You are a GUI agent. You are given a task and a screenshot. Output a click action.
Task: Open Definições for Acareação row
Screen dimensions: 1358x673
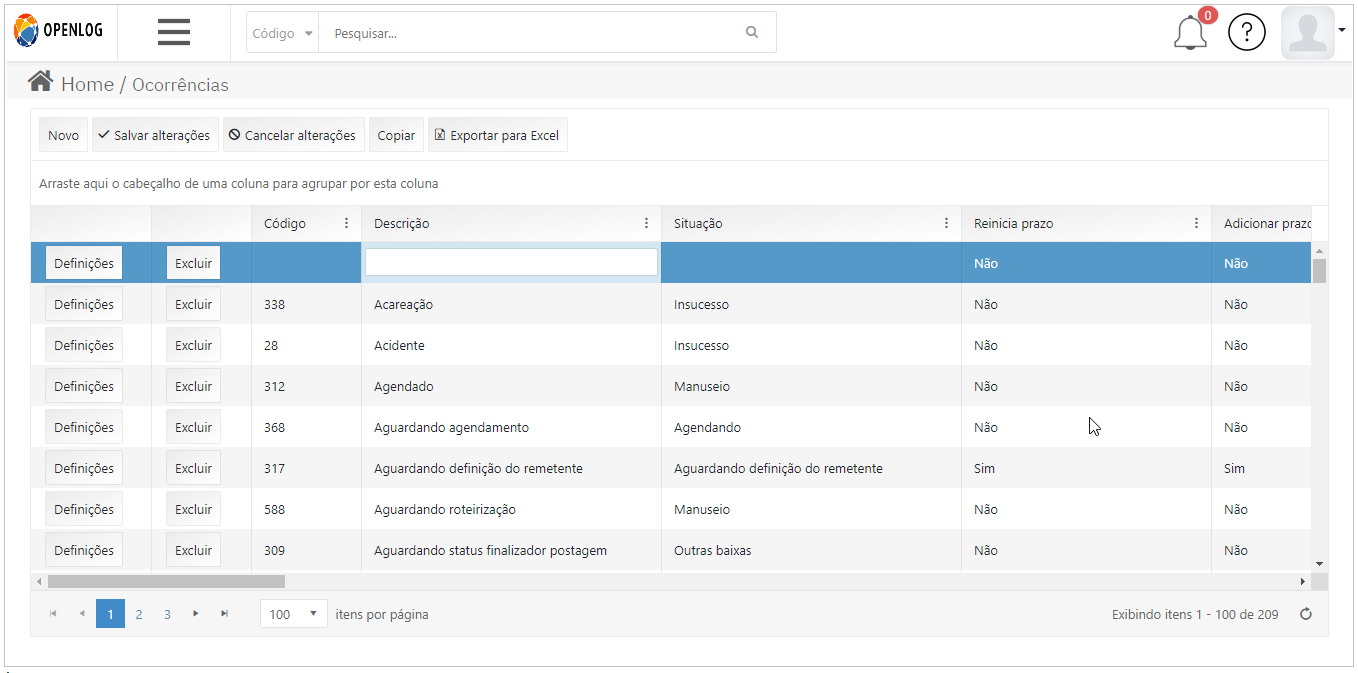(x=84, y=304)
